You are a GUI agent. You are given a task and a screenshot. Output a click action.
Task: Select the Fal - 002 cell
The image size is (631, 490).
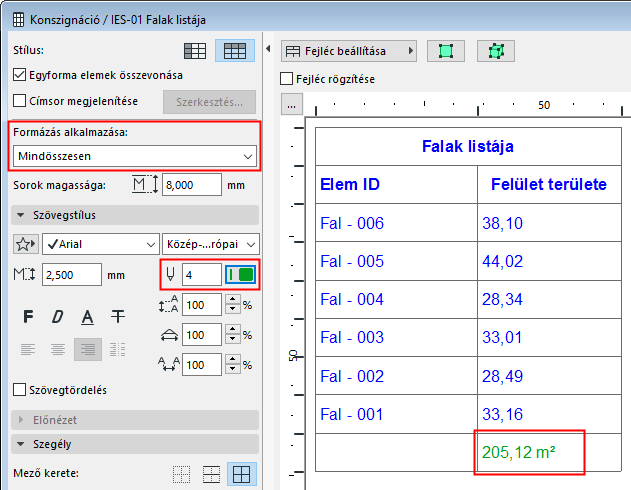396,376
